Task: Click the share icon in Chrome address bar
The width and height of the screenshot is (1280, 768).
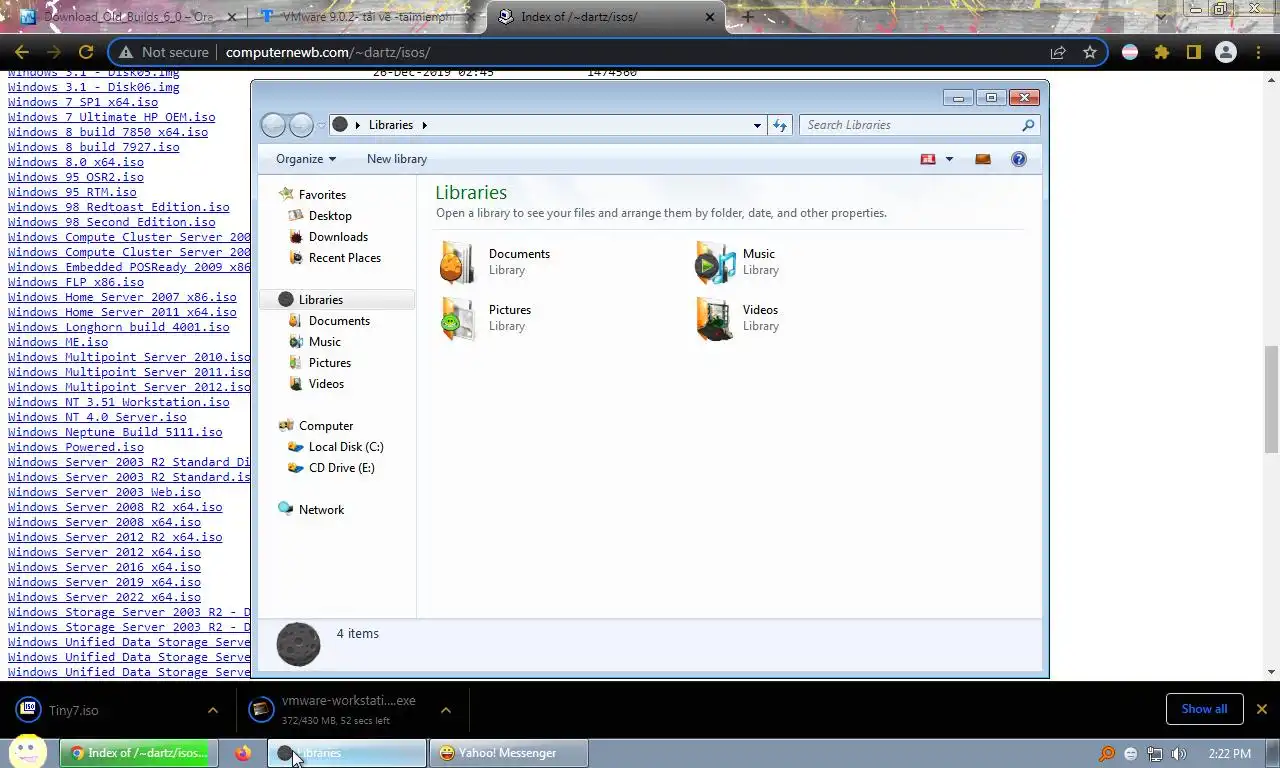Action: point(1058,52)
